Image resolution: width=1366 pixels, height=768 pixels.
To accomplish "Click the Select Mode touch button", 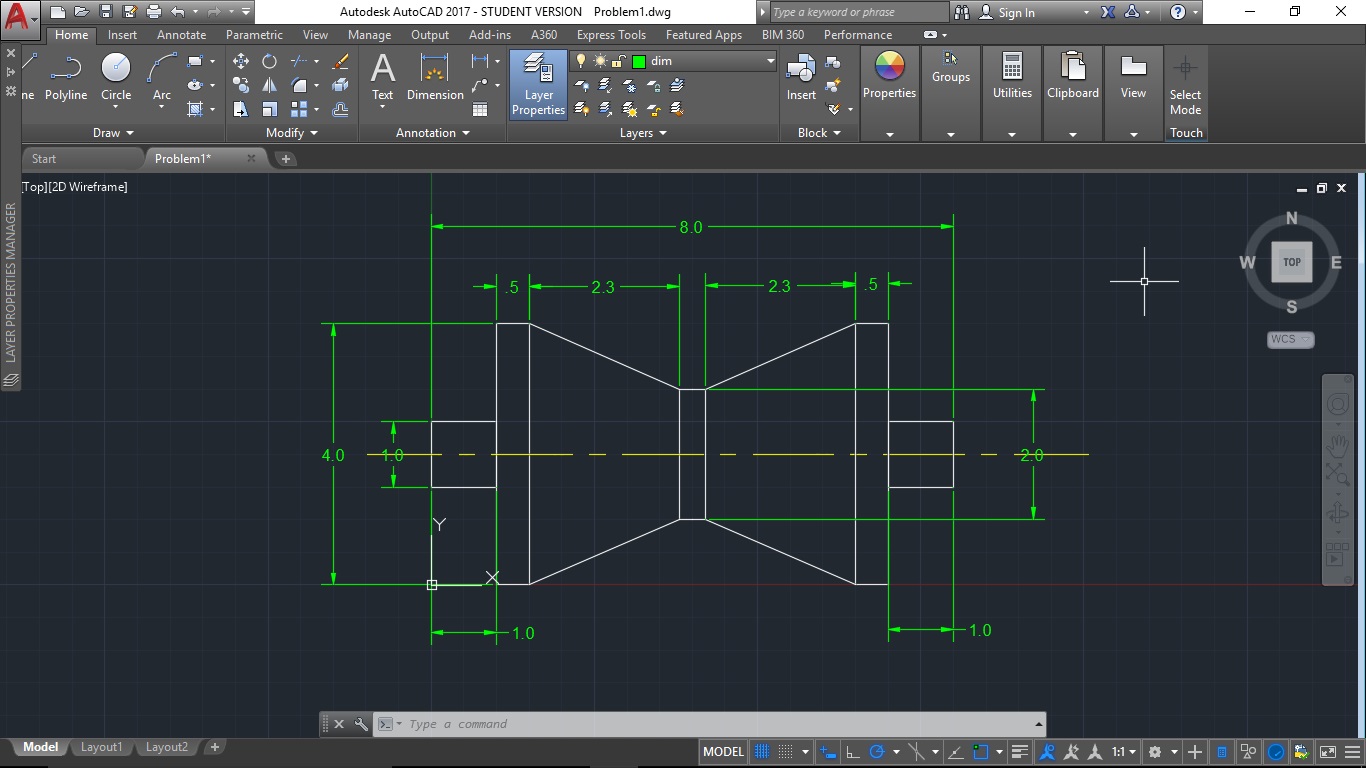I will pos(1185,85).
